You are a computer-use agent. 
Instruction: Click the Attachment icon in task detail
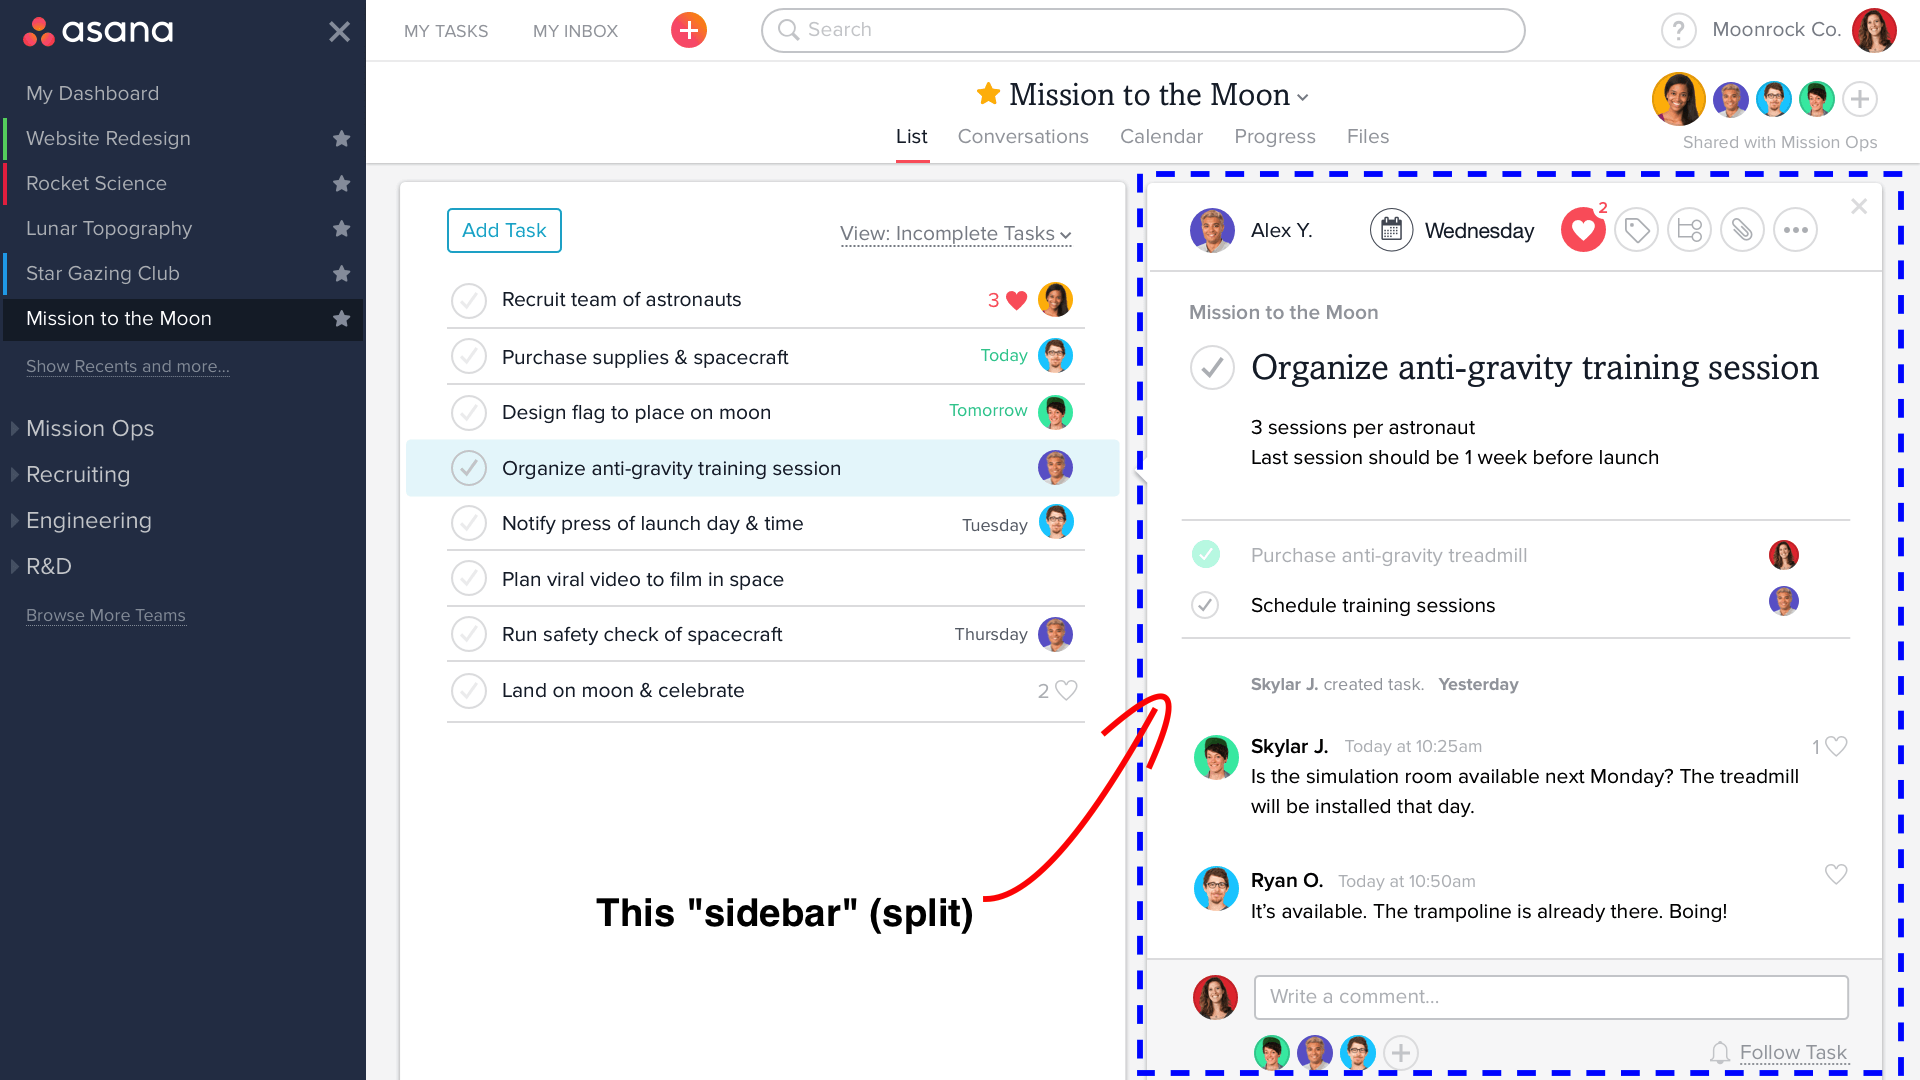pyautogui.click(x=1742, y=229)
